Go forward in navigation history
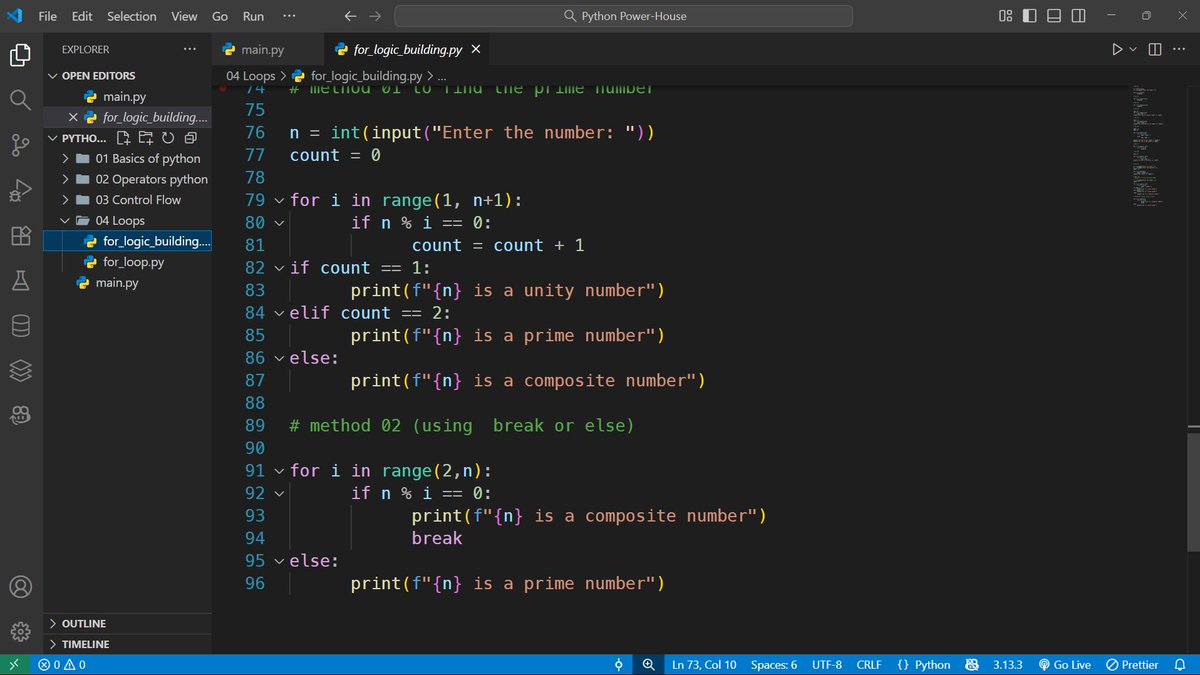The width and height of the screenshot is (1200, 675). click(375, 16)
